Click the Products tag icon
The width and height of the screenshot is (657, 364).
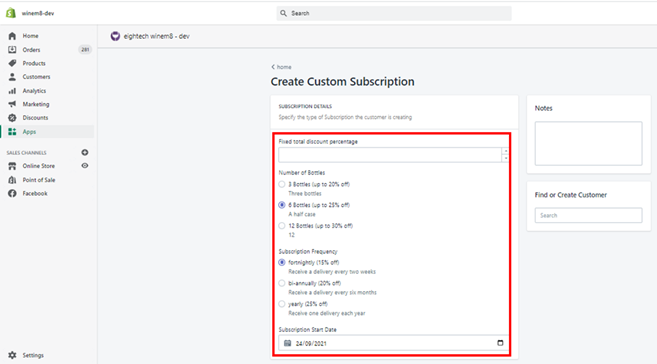coord(12,63)
